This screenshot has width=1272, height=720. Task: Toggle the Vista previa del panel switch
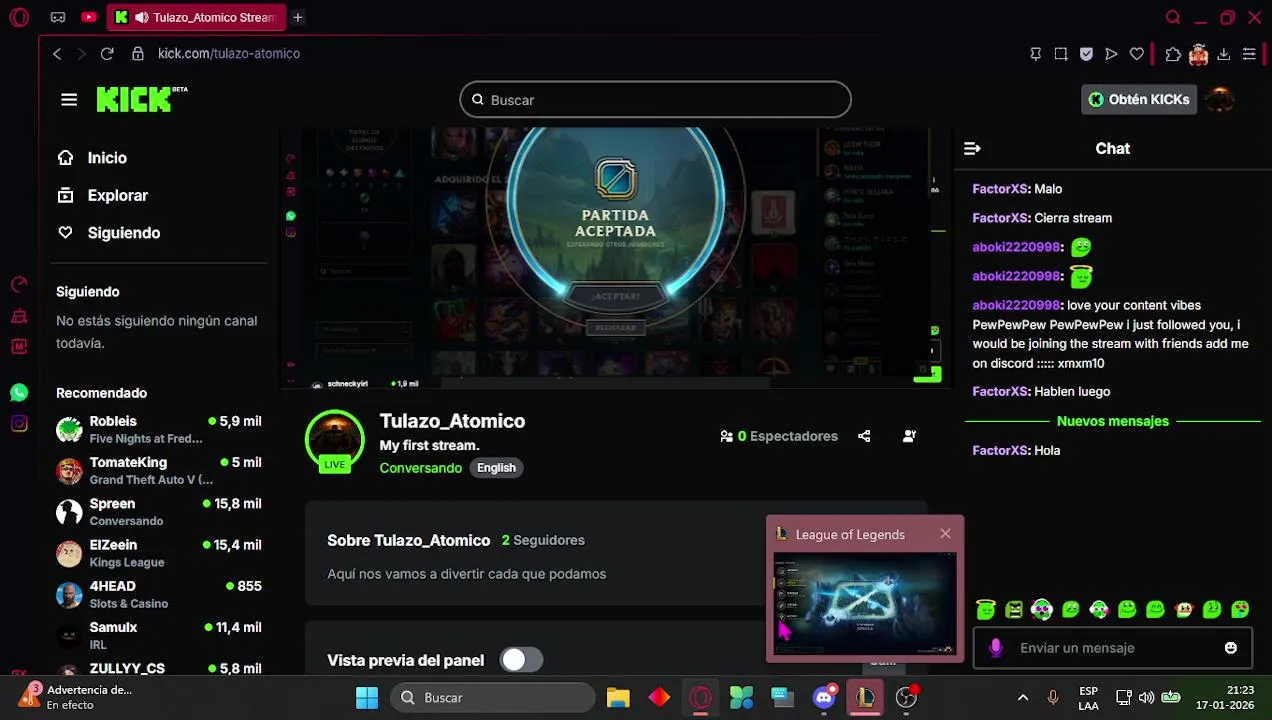pos(521,660)
